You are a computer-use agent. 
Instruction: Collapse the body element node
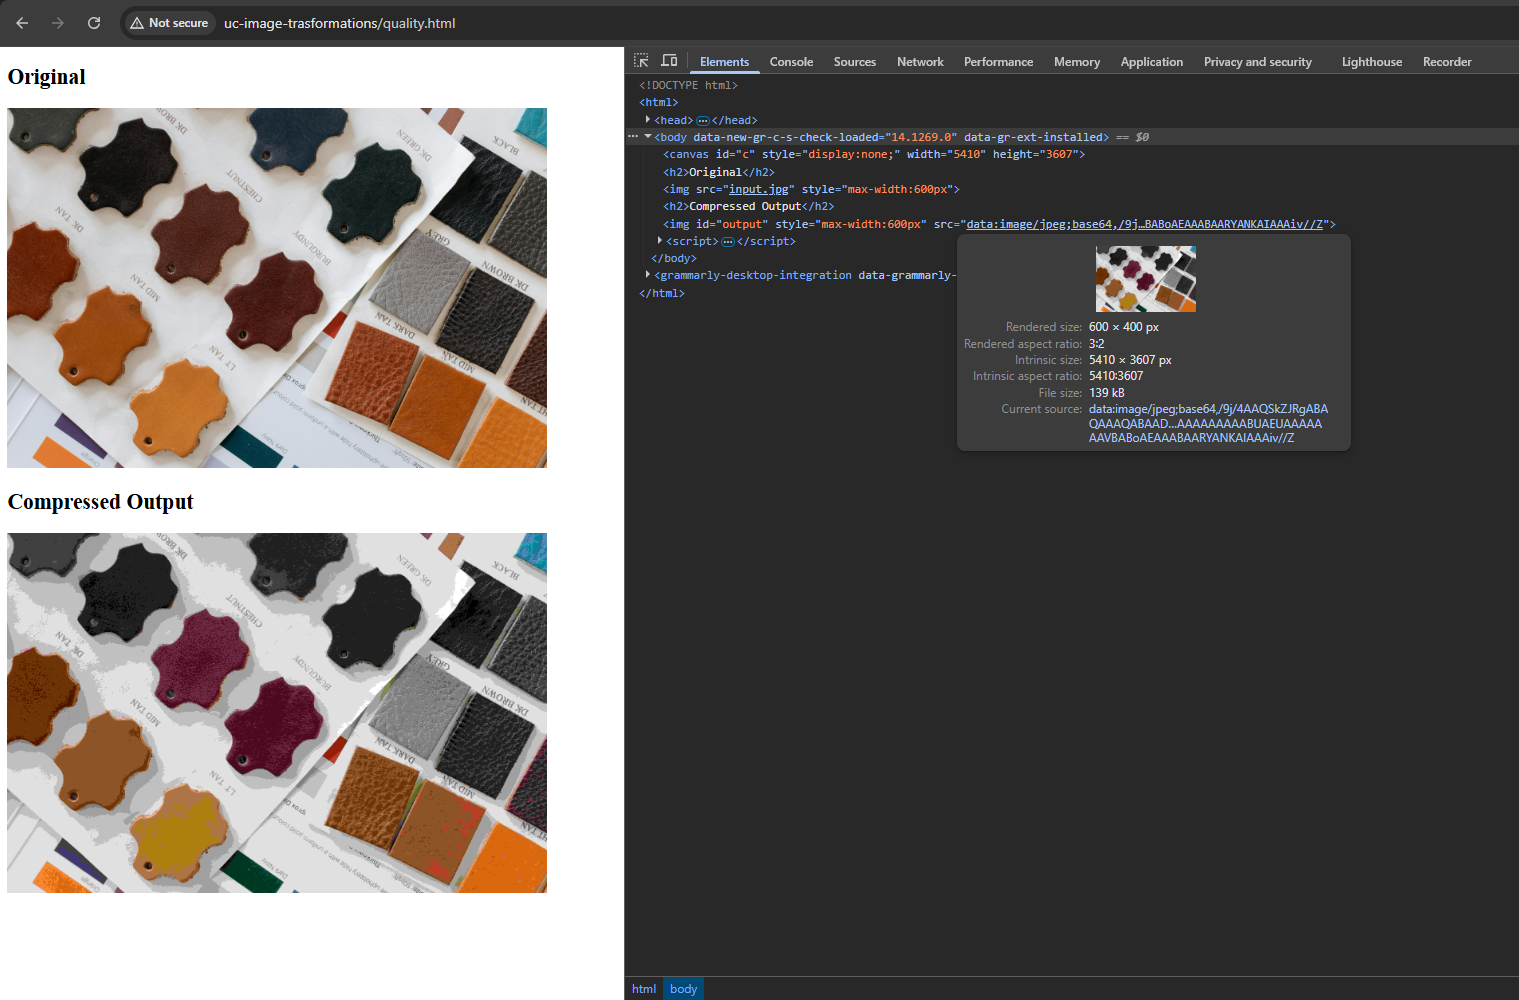pyautogui.click(x=647, y=137)
